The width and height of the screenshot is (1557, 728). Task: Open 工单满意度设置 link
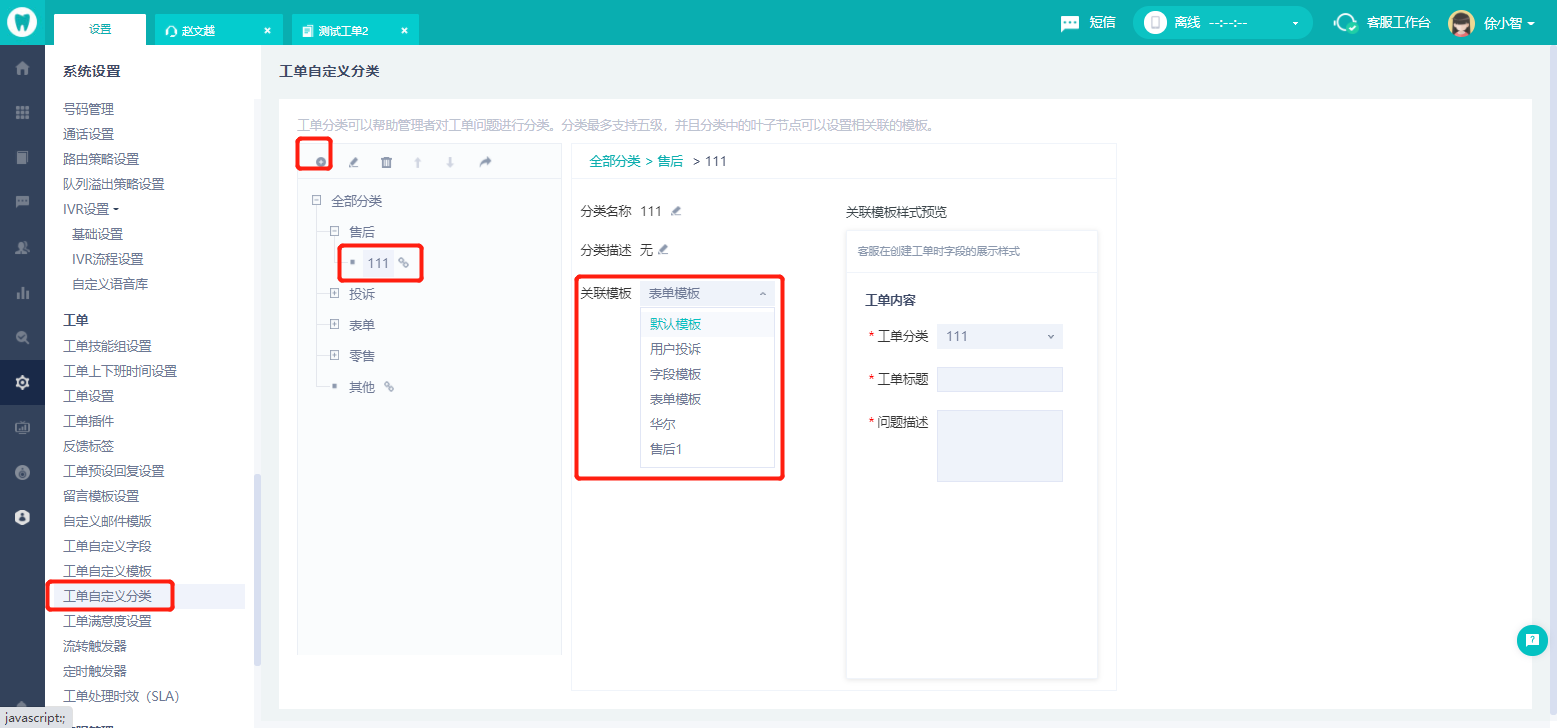pyautogui.click(x=107, y=621)
